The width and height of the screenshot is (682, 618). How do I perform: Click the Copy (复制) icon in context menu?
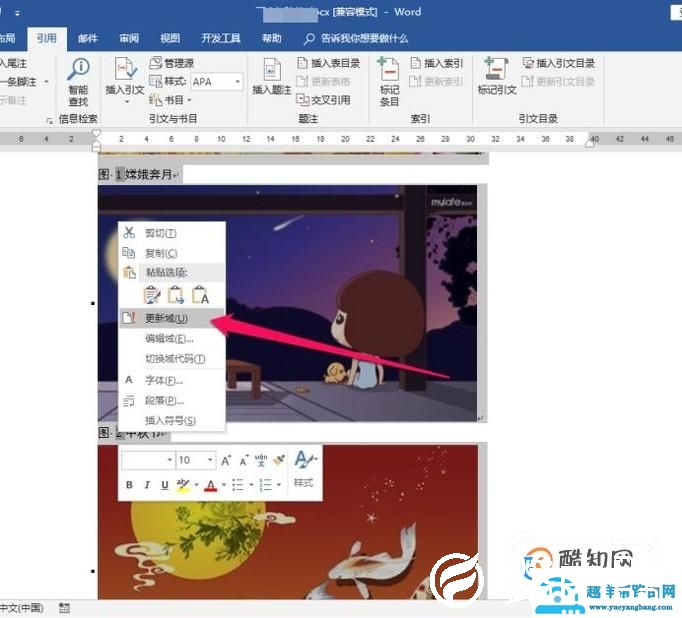pos(128,253)
